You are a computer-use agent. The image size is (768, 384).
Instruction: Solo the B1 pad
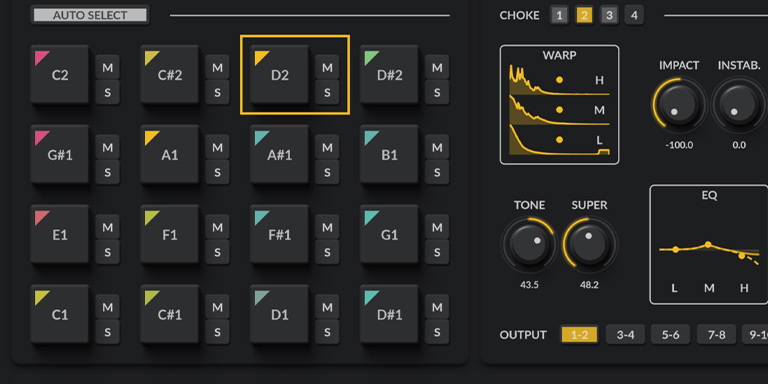[x=437, y=172]
